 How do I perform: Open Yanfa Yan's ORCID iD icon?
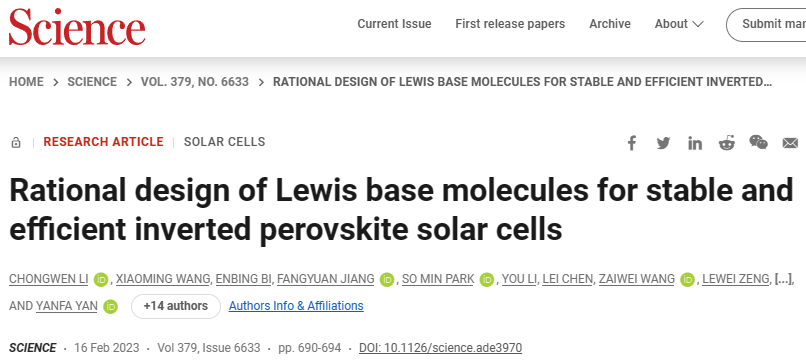pos(110,307)
